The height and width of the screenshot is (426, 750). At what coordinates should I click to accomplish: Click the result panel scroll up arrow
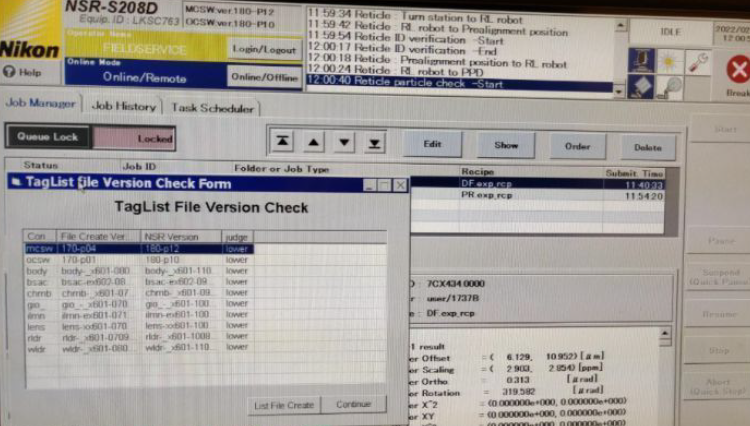(665, 333)
